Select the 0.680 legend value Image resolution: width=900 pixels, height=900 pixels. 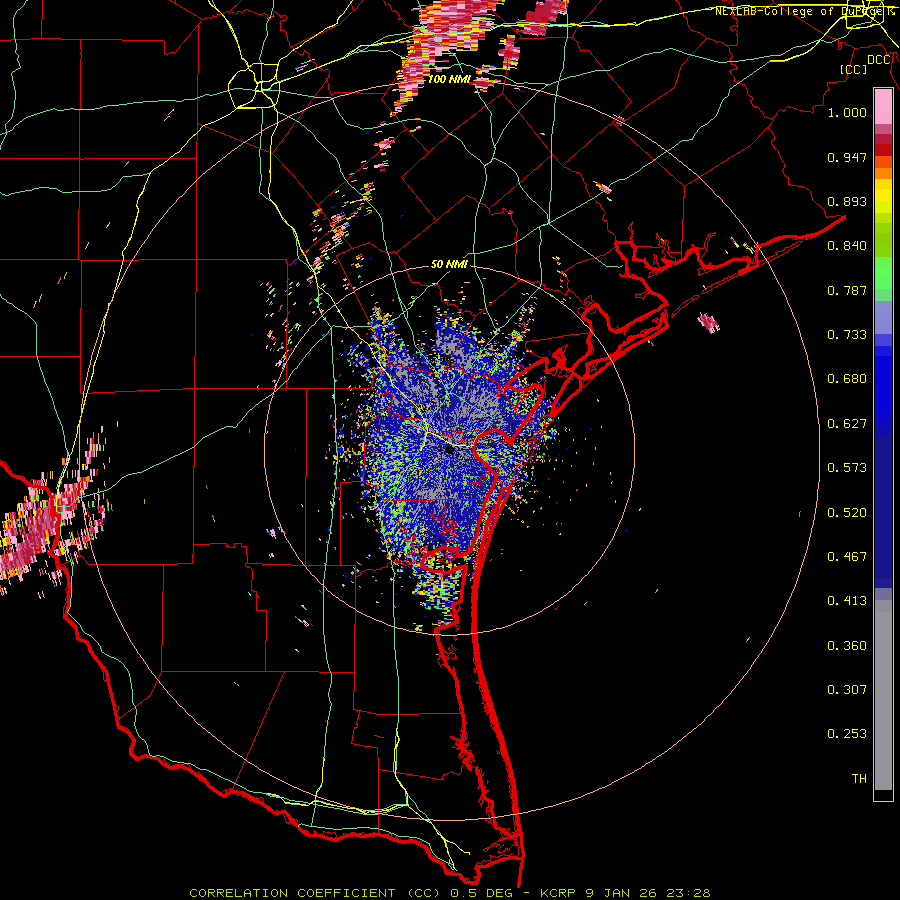(847, 379)
